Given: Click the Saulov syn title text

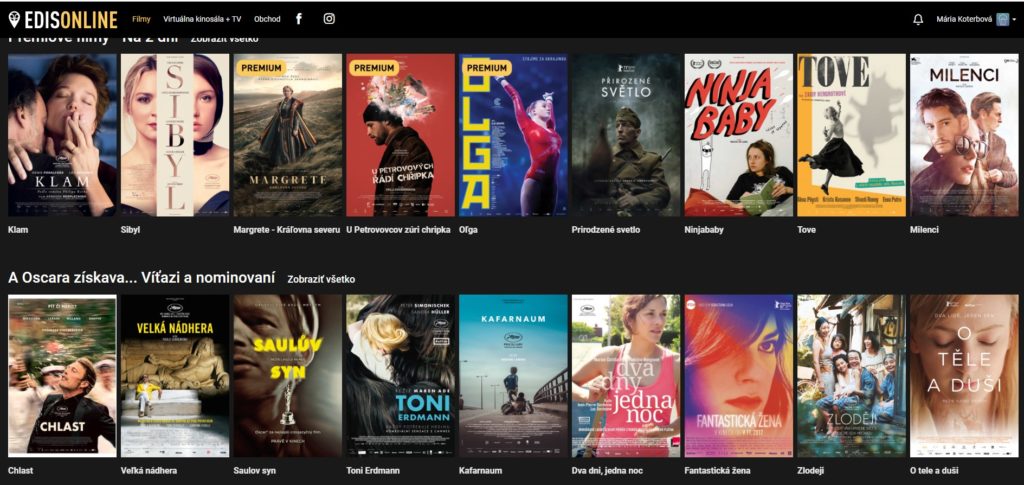Looking at the screenshot, I should [255, 471].
